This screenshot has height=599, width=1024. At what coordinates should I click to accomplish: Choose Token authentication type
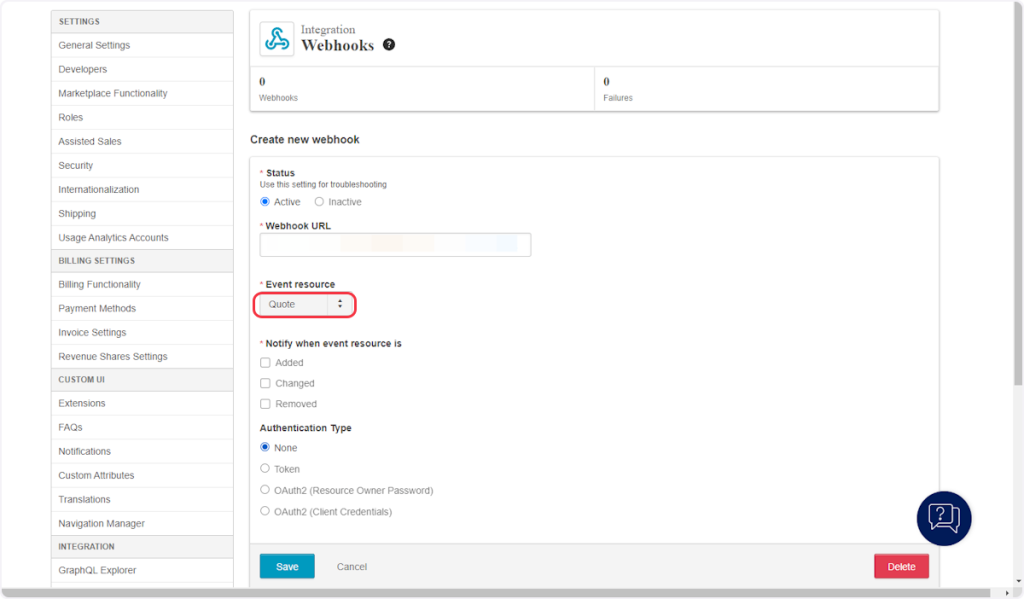pos(265,469)
